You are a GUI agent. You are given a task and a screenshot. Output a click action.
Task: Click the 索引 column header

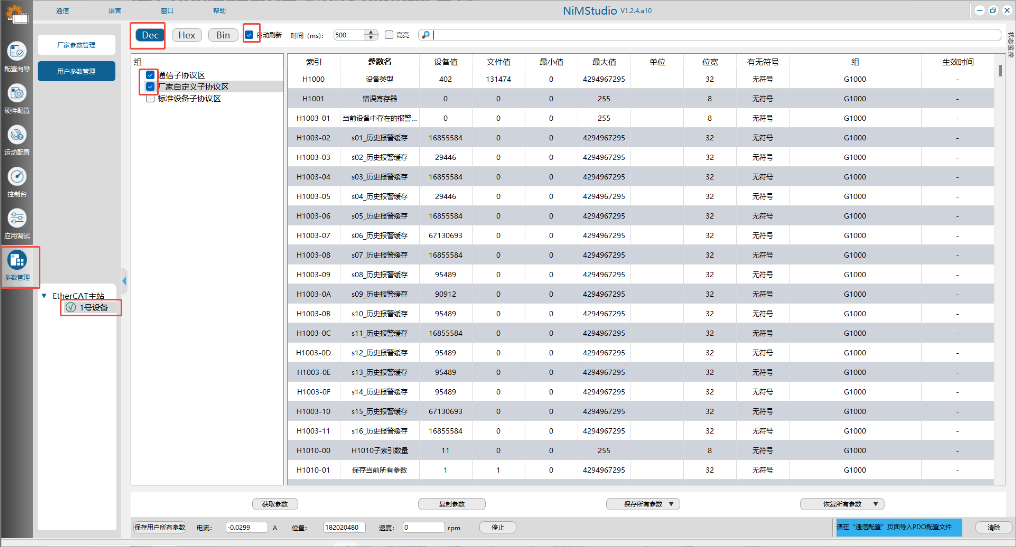(x=314, y=62)
